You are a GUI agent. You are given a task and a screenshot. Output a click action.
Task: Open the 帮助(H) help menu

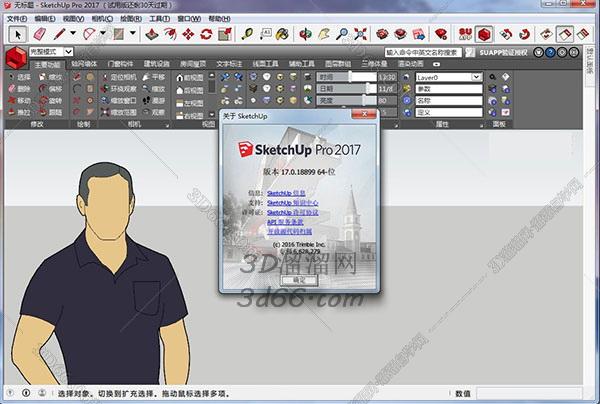(x=219, y=18)
